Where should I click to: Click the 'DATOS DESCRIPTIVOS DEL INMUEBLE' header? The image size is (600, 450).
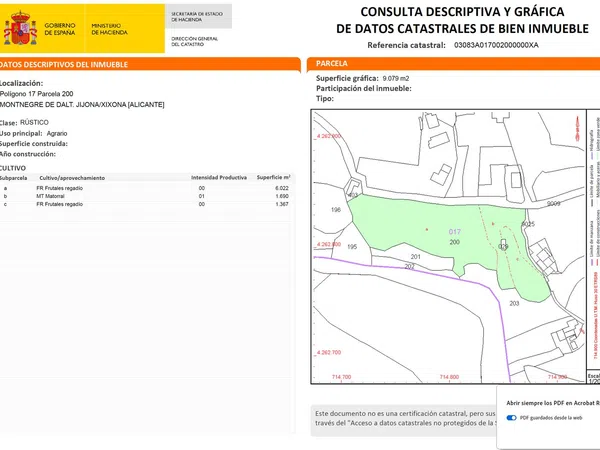coord(64,65)
